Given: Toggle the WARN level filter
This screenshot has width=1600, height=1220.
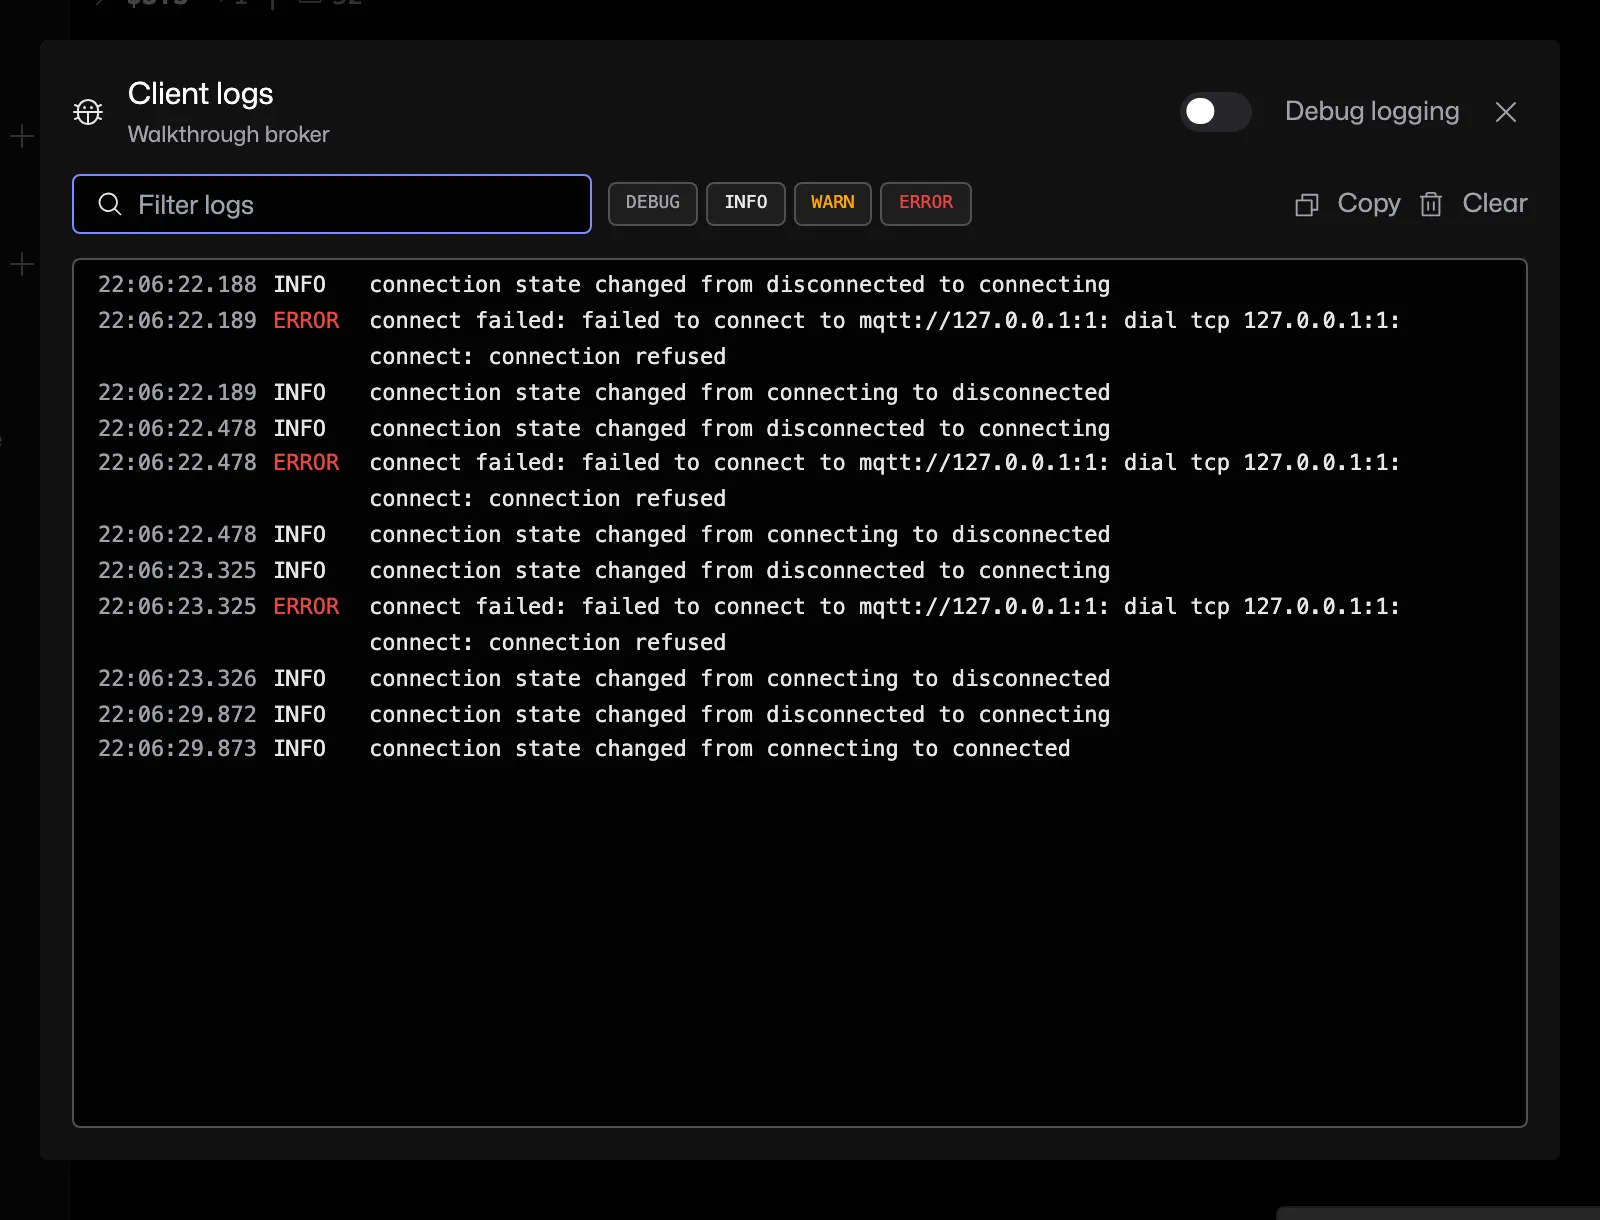Looking at the screenshot, I should tap(833, 203).
